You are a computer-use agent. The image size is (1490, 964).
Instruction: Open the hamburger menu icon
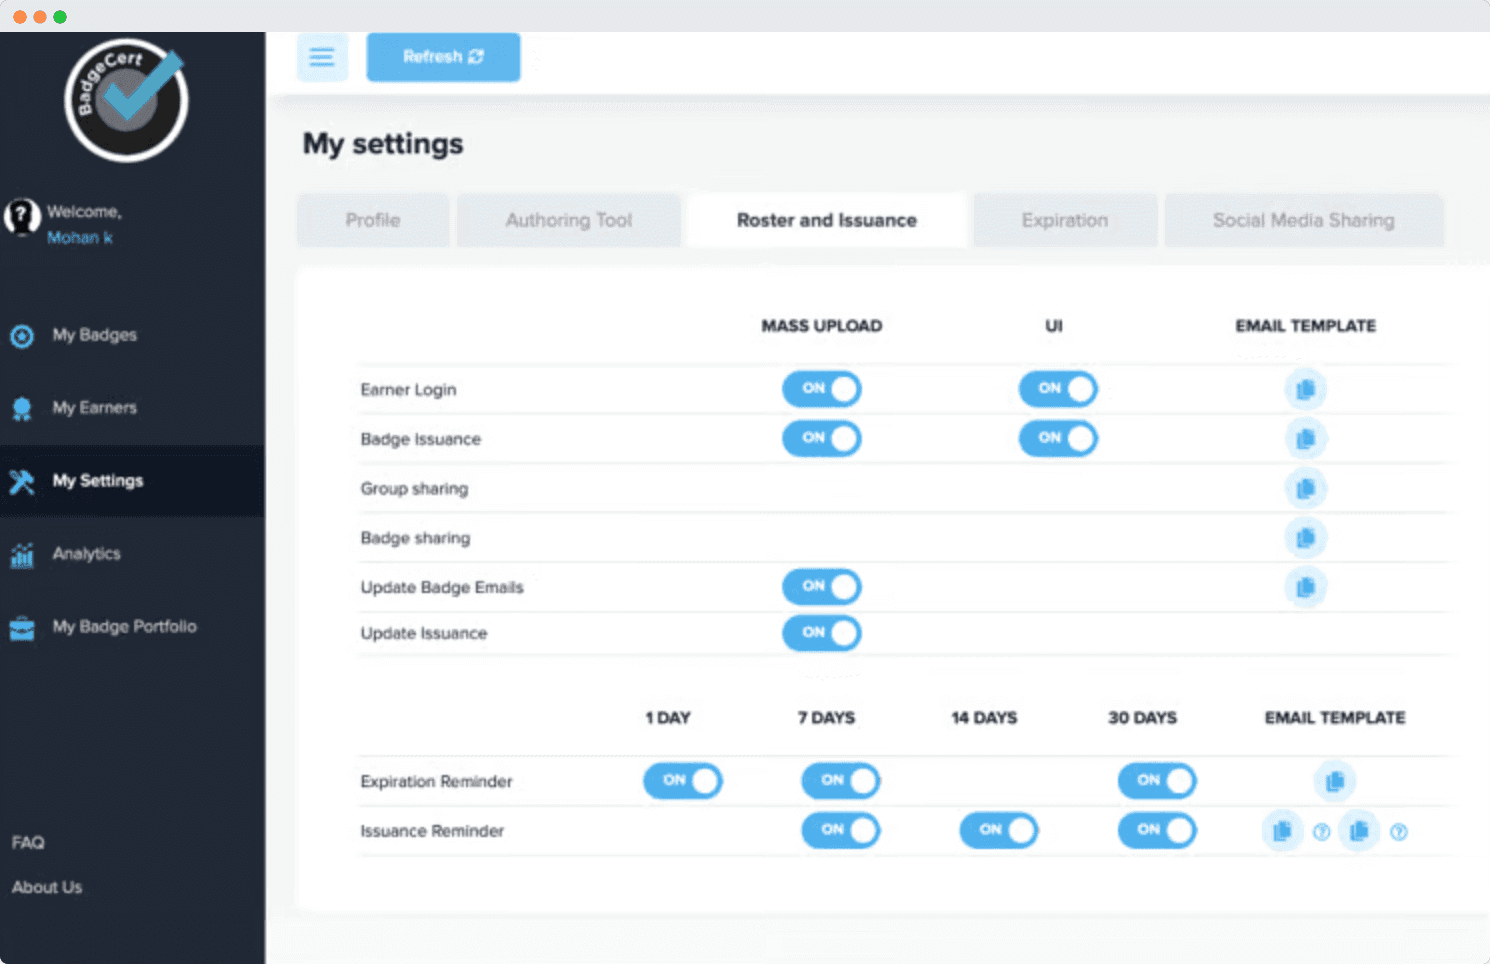[322, 57]
